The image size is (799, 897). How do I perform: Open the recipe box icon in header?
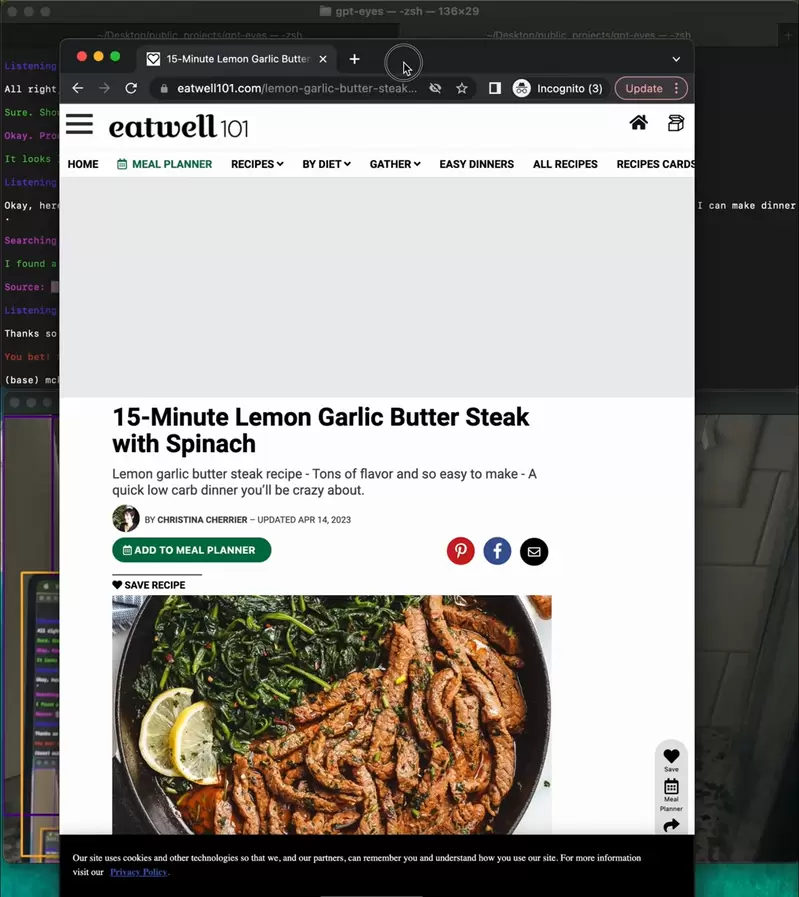676,123
